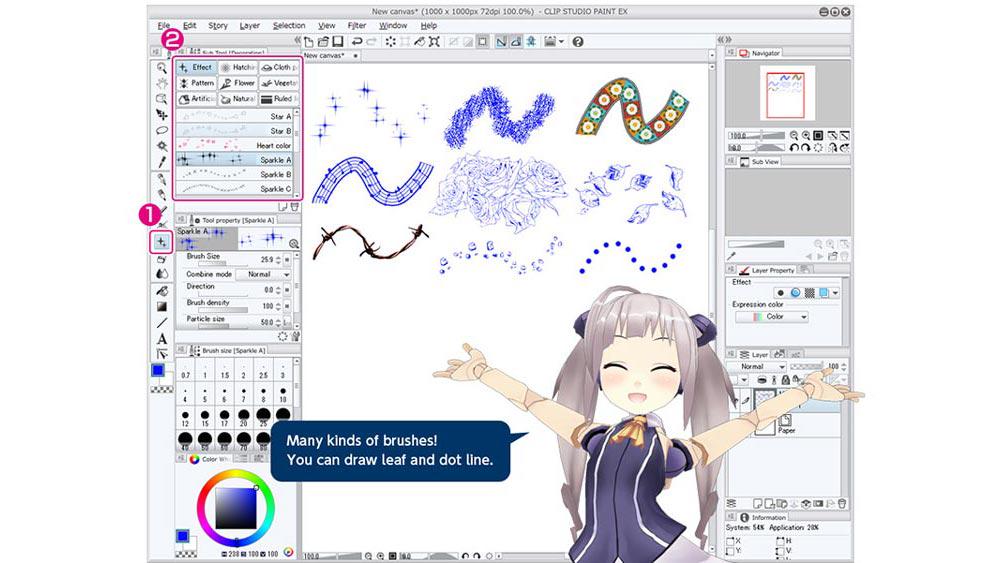Screen dimensions: 1000x563
Task: Open the Filter menu
Action: (x=357, y=26)
